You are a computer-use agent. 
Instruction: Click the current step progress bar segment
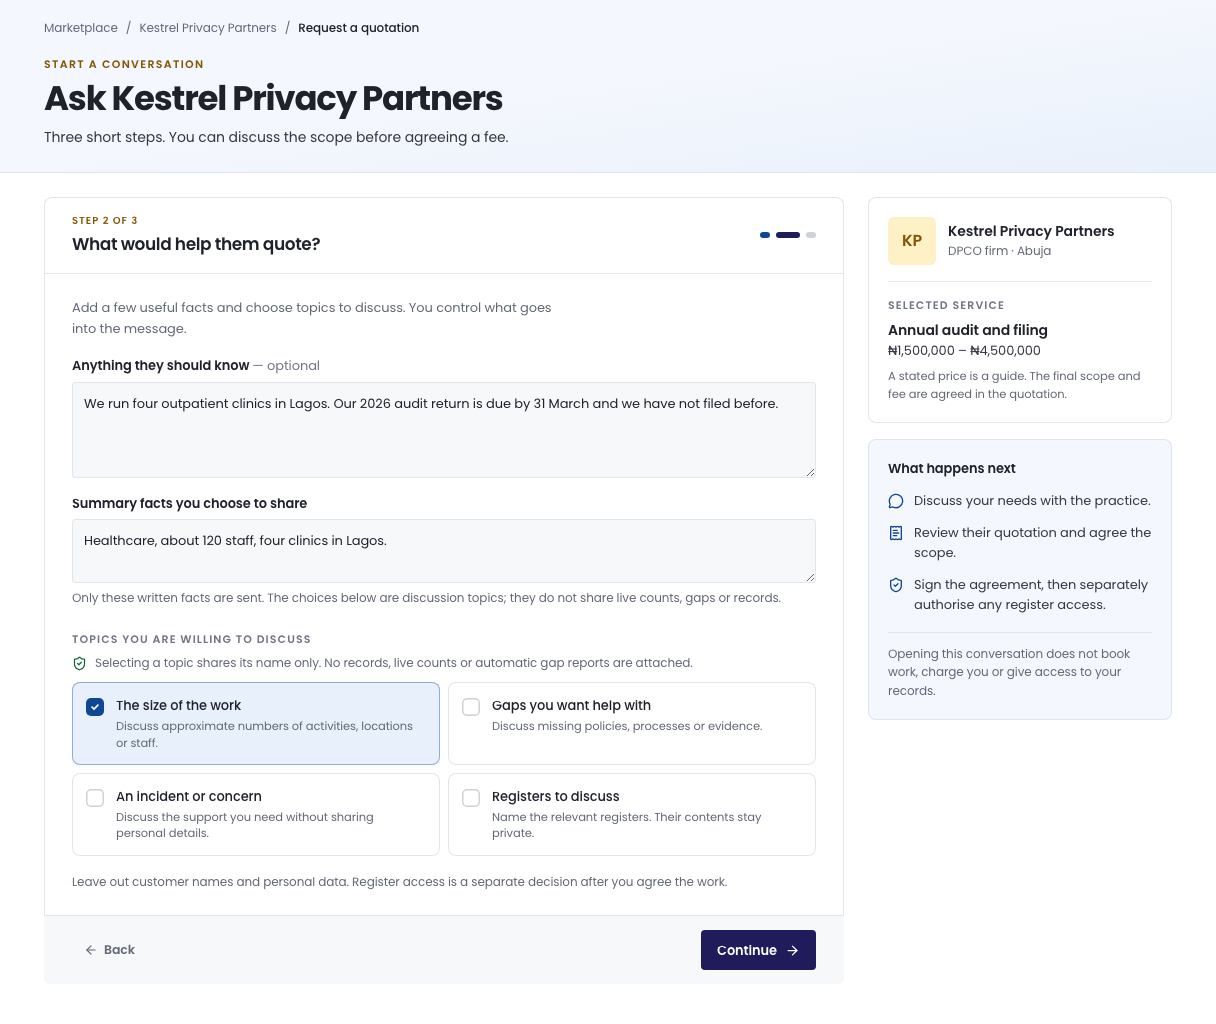(x=788, y=235)
